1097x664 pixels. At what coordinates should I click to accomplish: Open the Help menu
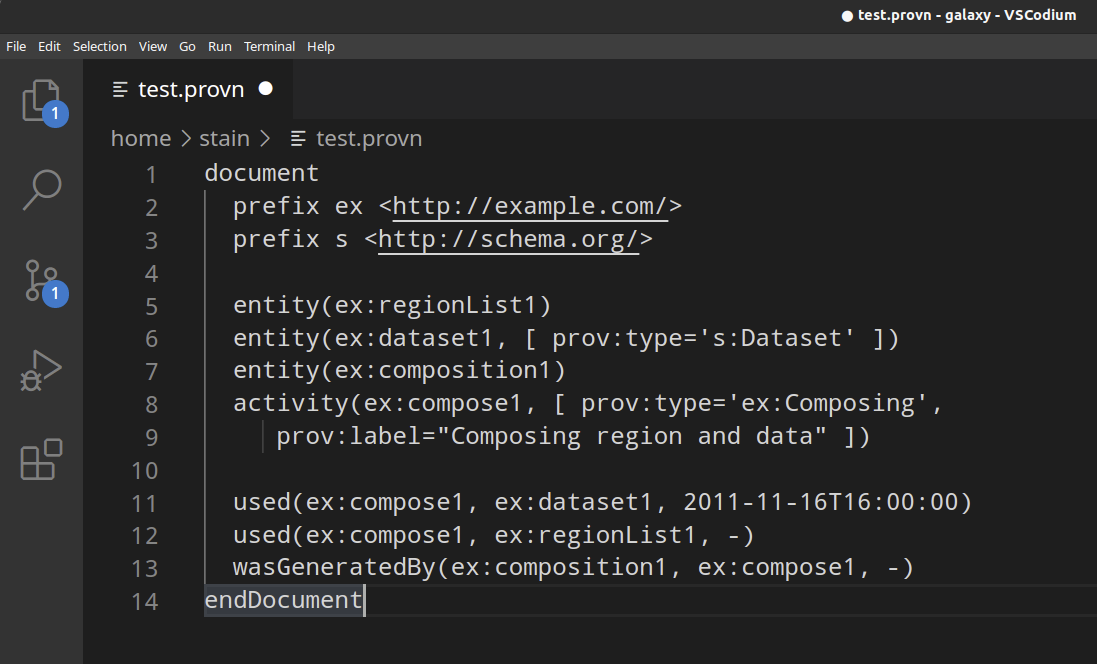(x=321, y=46)
